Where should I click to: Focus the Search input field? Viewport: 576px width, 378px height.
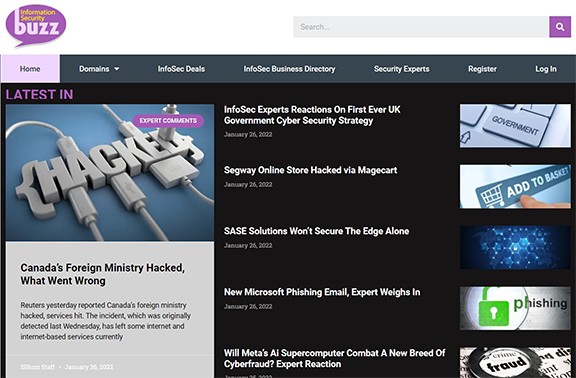tap(421, 27)
